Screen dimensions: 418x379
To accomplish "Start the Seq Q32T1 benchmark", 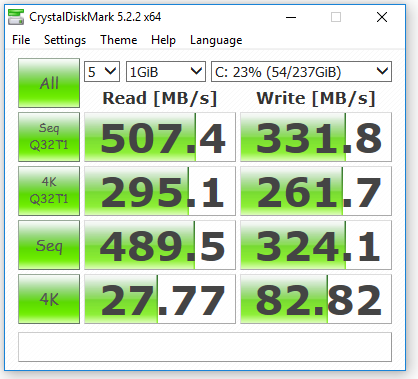I will pyautogui.click(x=49, y=137).
